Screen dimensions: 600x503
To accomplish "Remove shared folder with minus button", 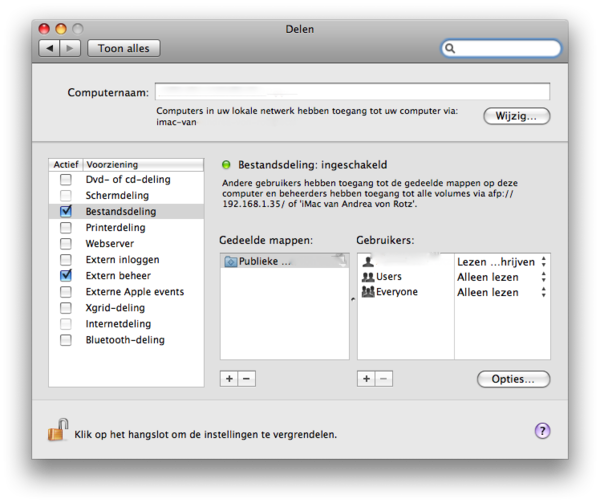I will [247, 379].
